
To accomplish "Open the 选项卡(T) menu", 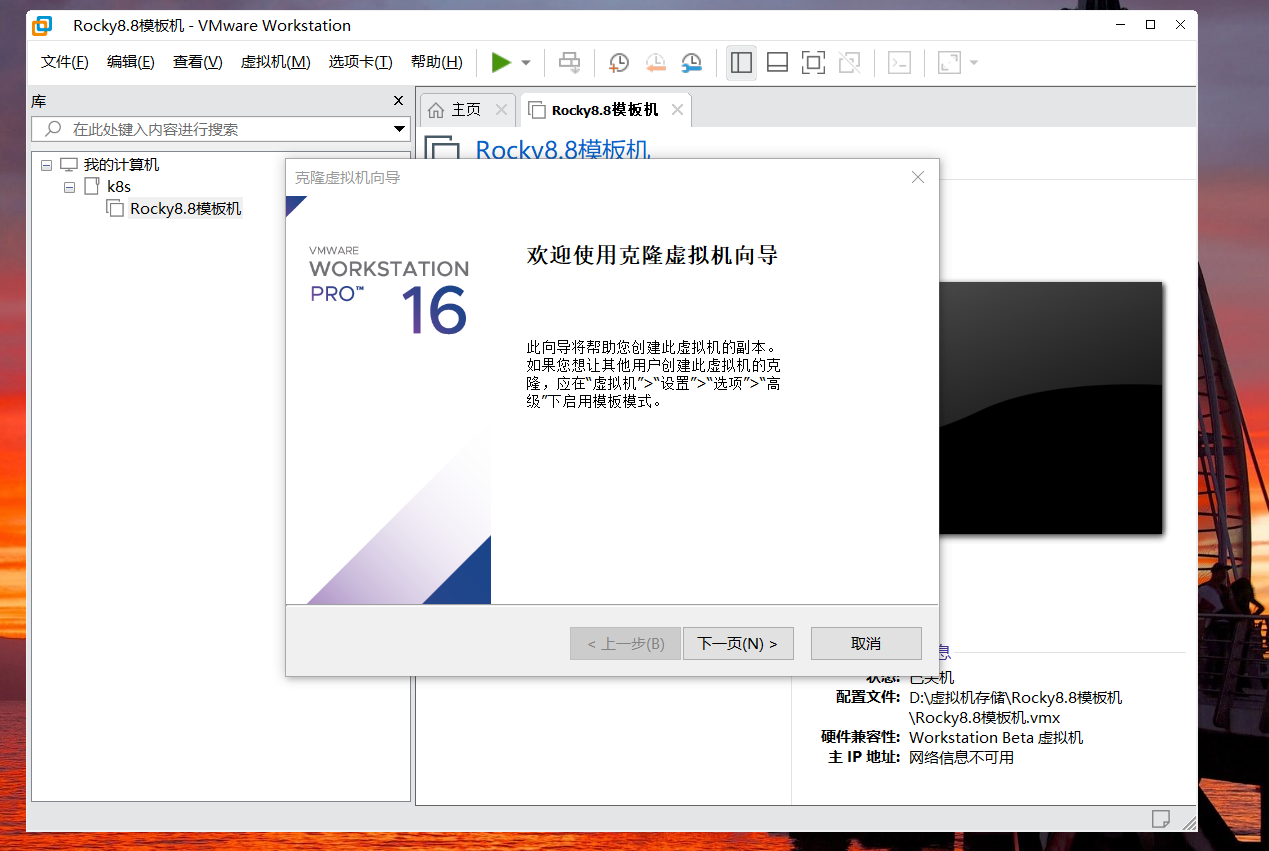I will [x=361, y=62].
